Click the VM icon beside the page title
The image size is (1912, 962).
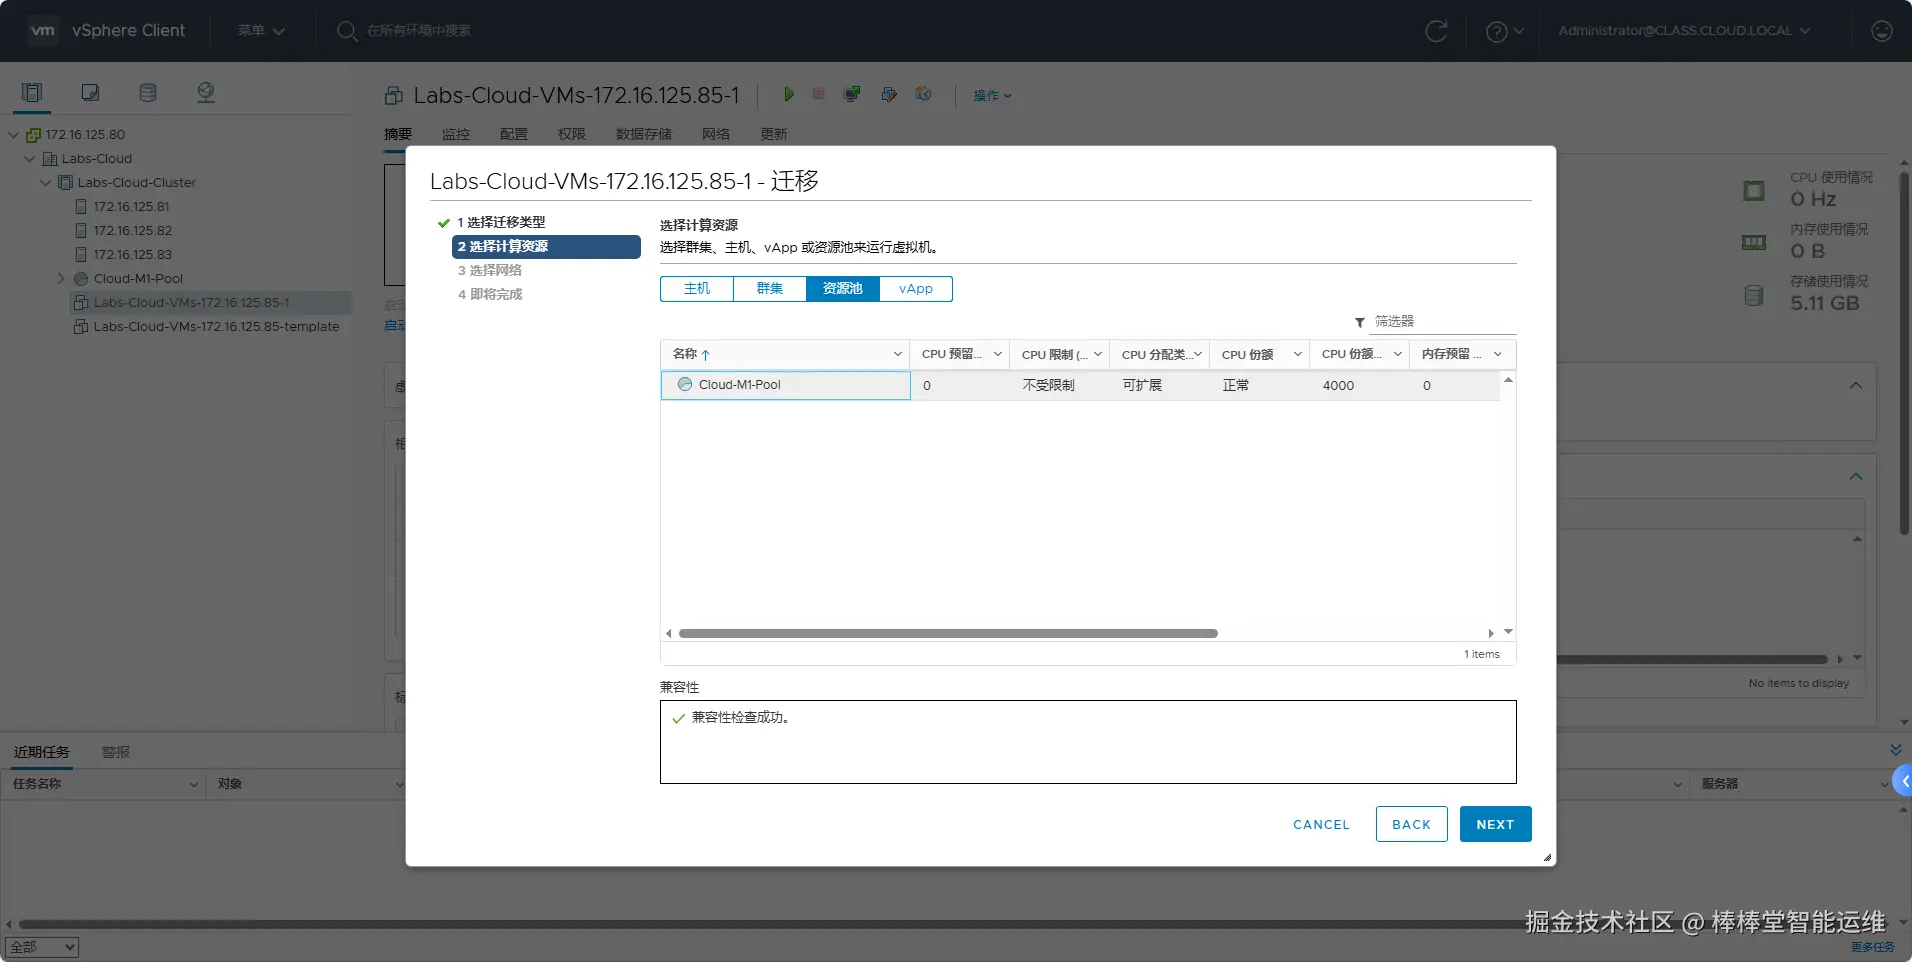click(394, 96)
